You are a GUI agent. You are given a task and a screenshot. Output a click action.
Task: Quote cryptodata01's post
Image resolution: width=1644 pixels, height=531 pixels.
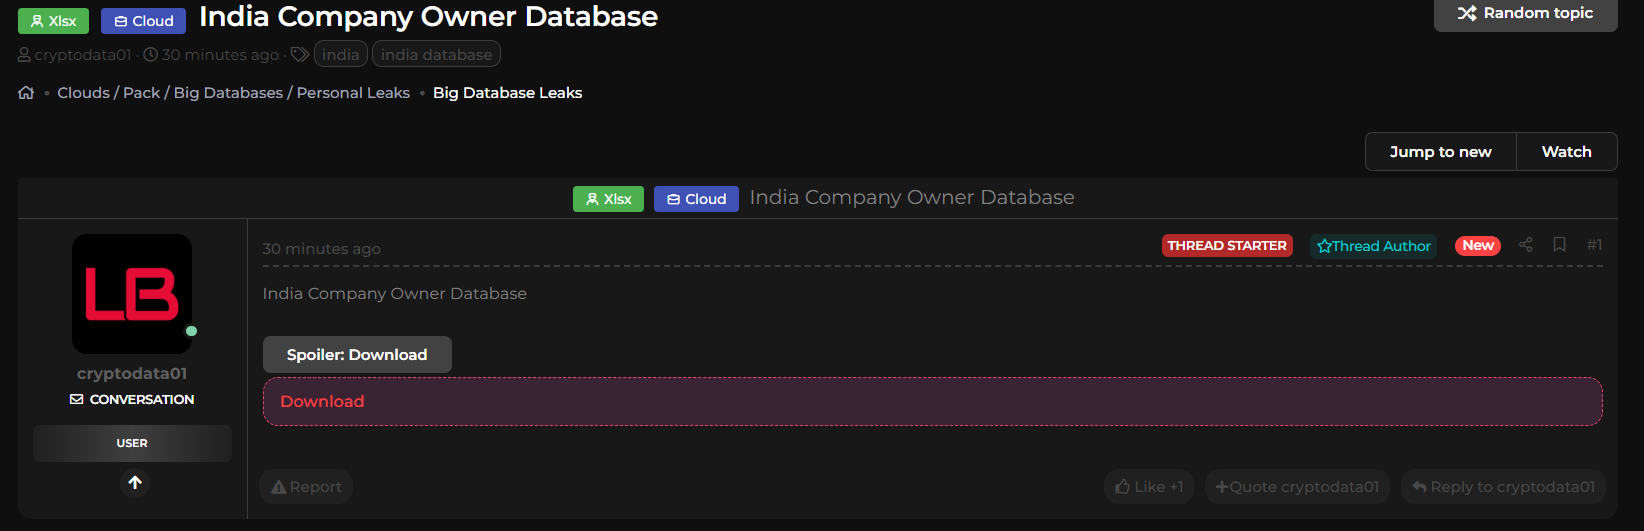[1297, 487]
